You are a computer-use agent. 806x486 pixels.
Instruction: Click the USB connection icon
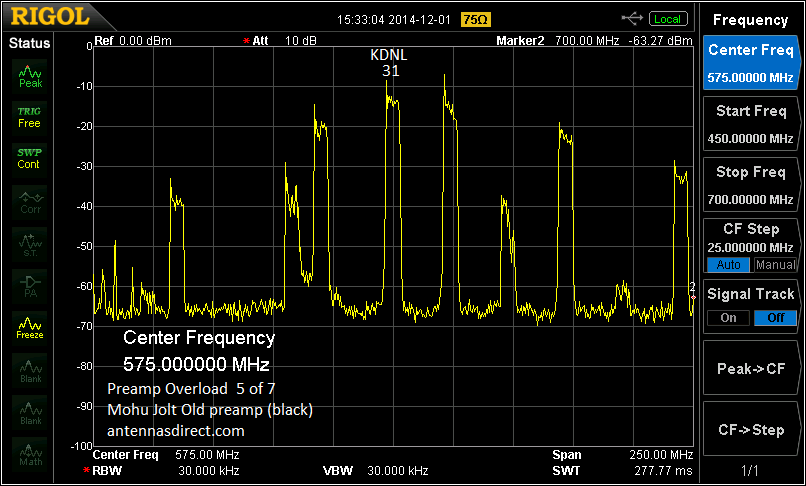632,18
